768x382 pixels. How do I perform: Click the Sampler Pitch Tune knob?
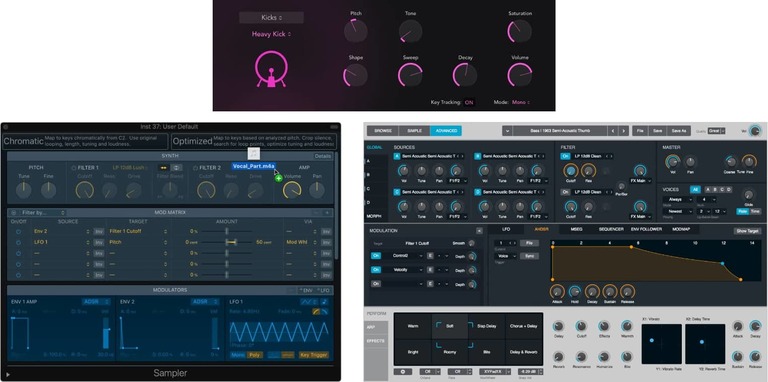coord(24,190)
